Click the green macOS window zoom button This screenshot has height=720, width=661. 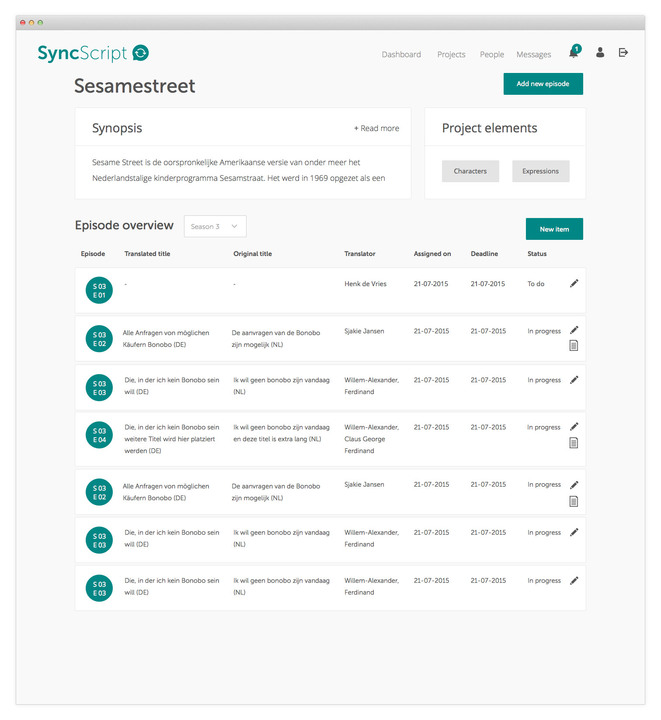(x=40, y=22)
